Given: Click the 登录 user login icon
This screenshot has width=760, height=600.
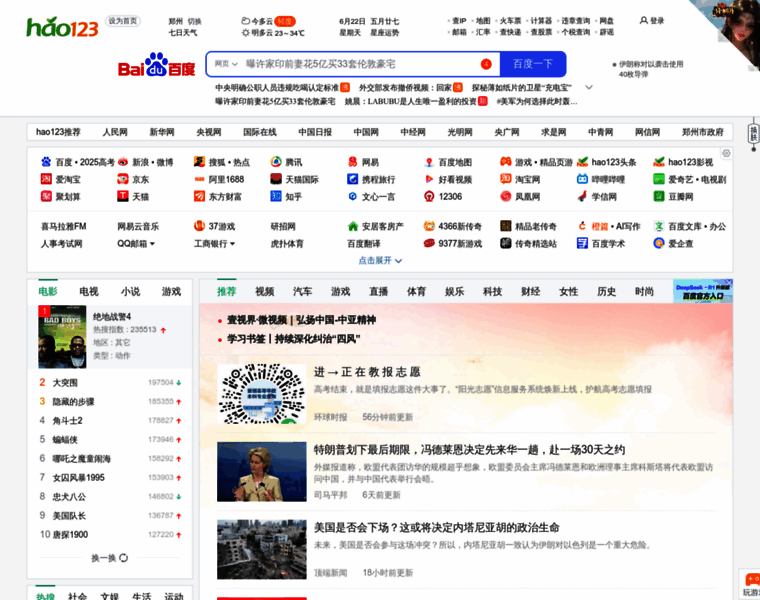Looking at the screenshot, I should tap(644, 20).
